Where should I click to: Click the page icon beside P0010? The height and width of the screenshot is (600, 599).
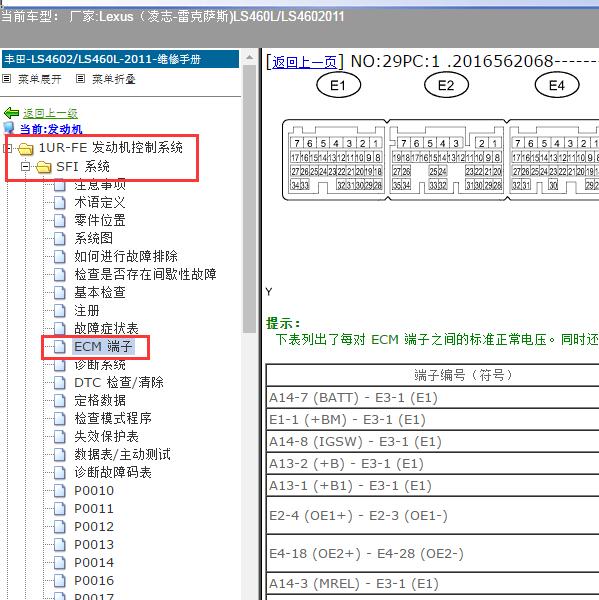(59, 491)
